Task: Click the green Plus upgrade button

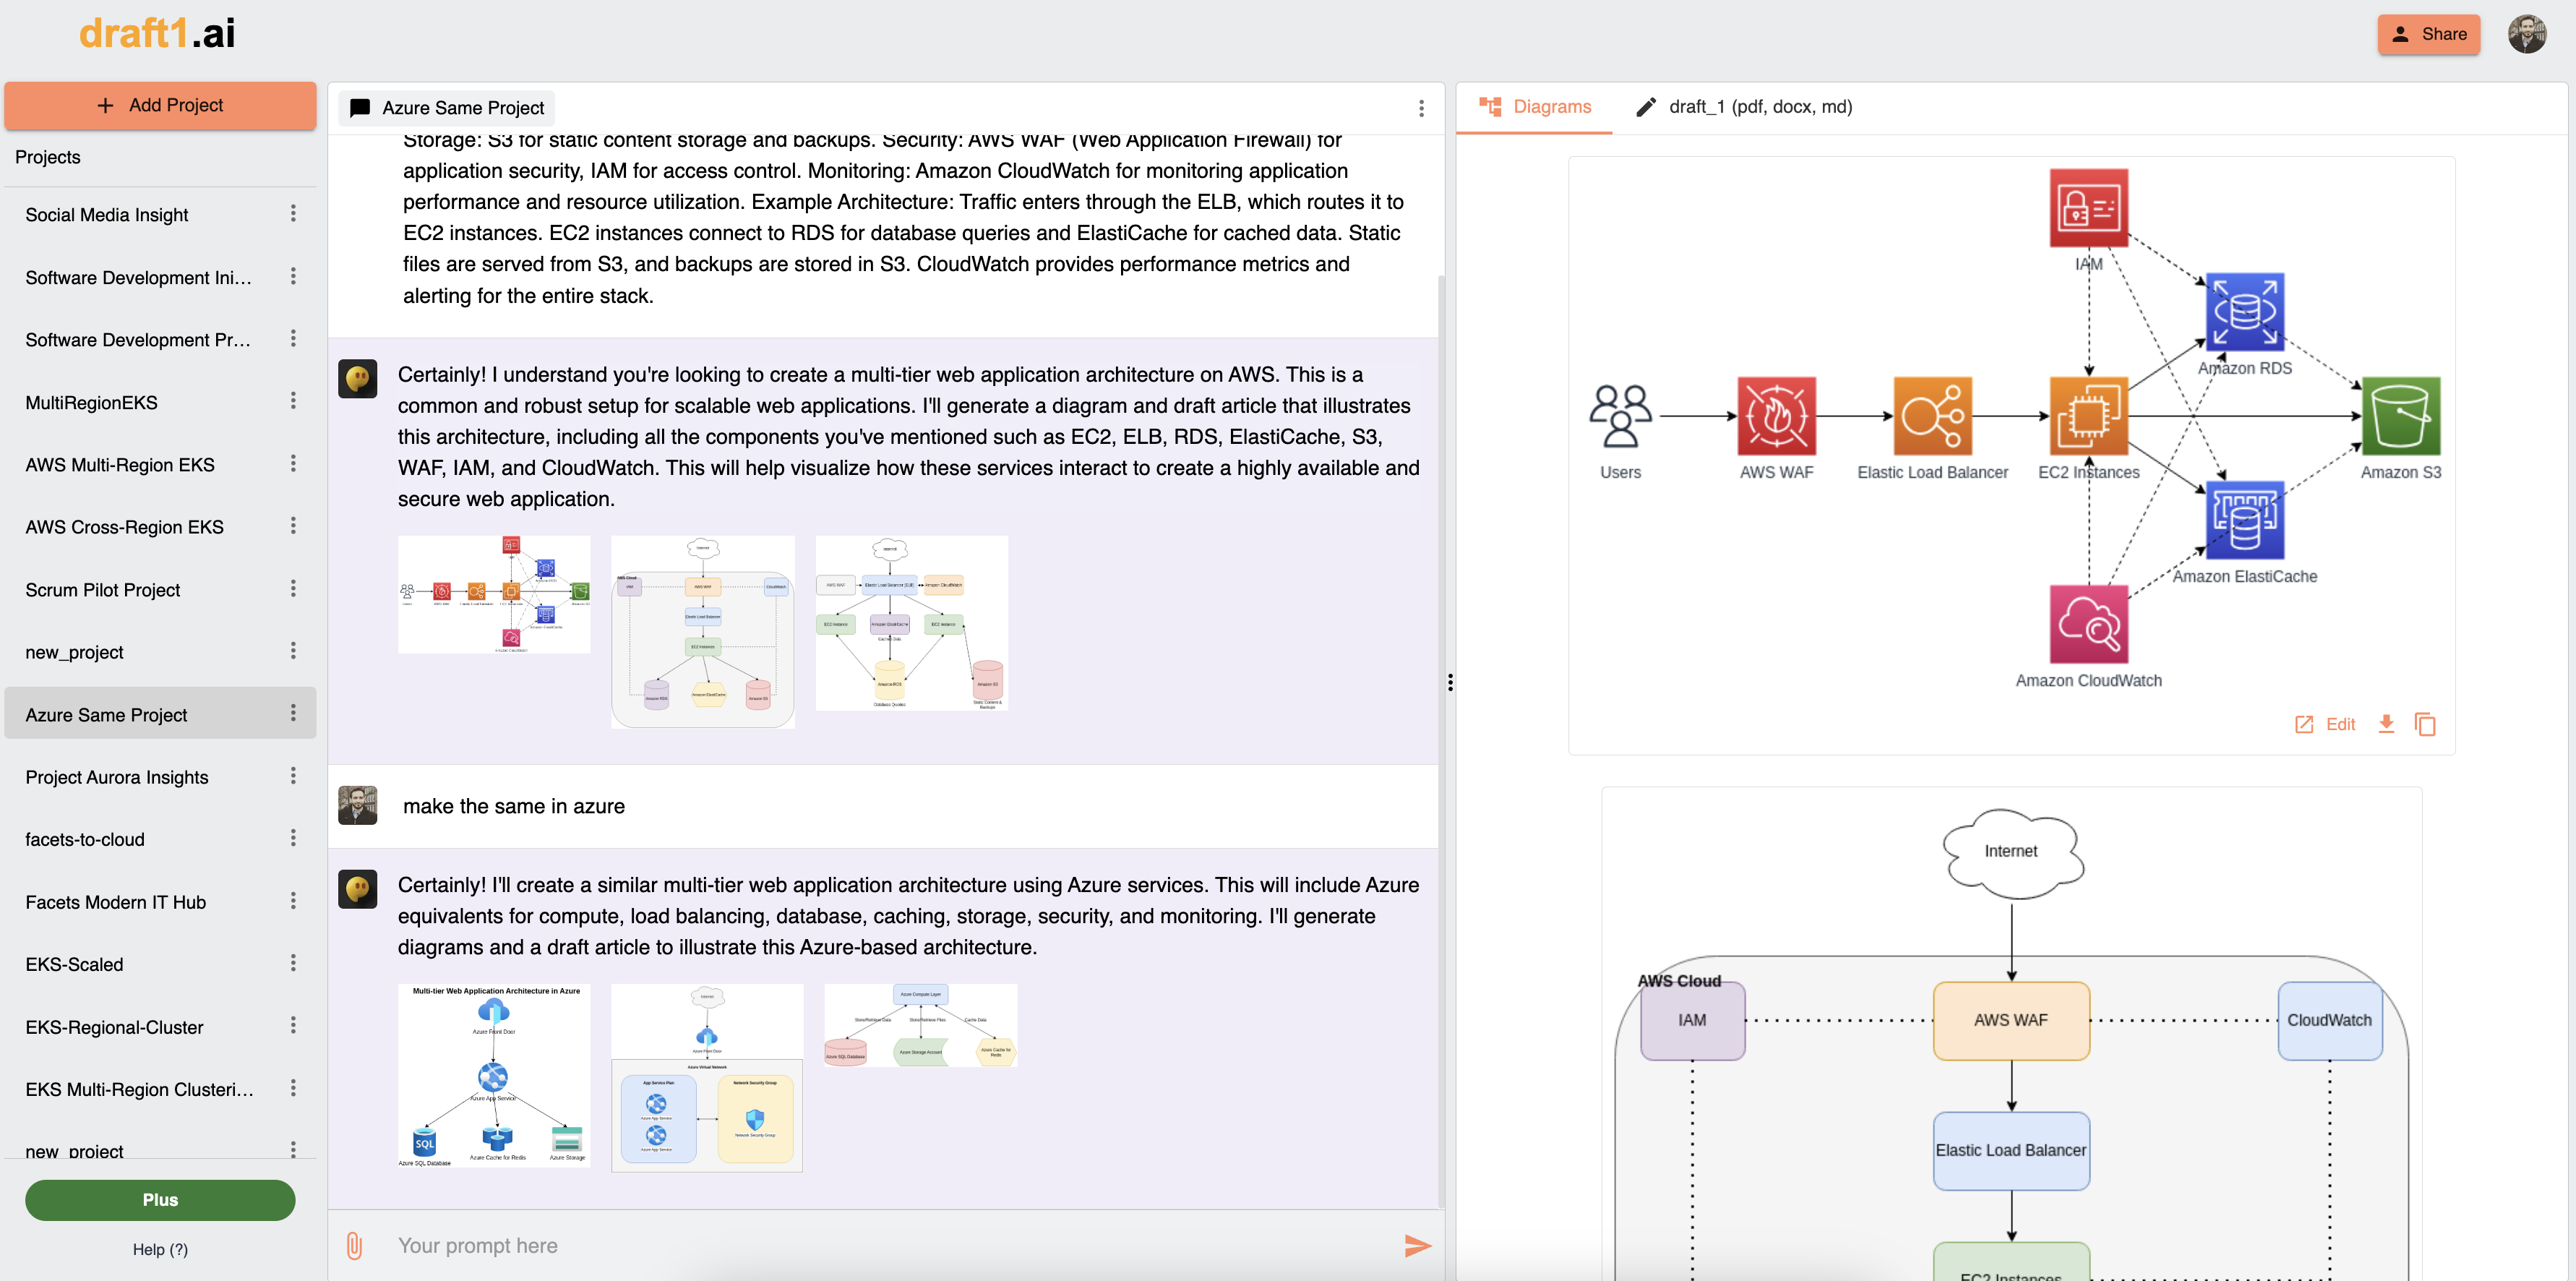Action: pyautogui.click(x=160, y=1200)
